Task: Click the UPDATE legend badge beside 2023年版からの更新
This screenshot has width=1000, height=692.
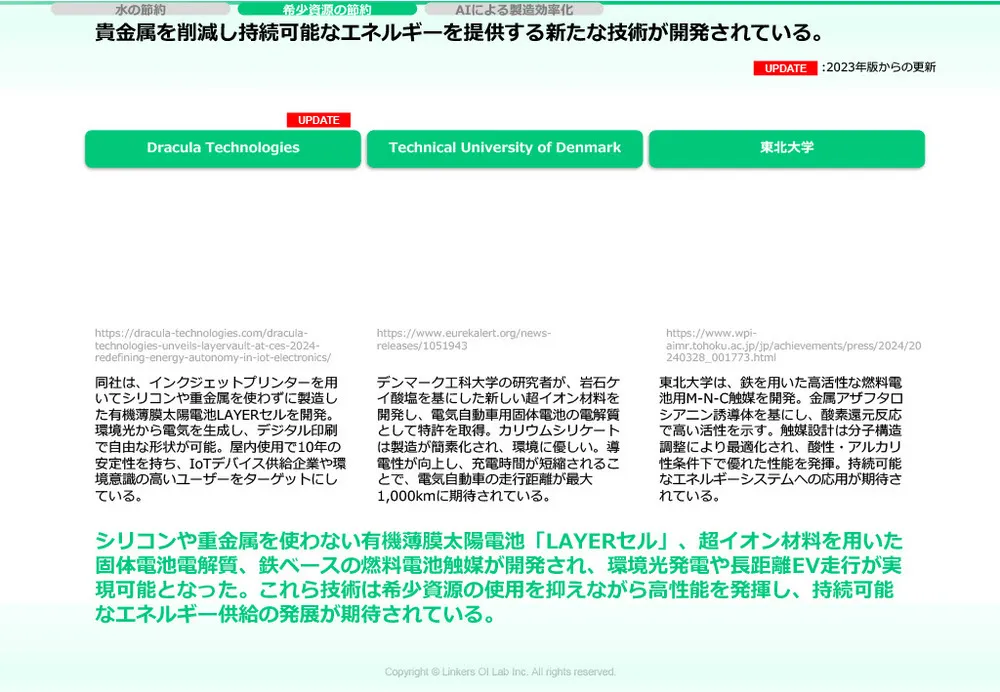Action: pos(785,68)
